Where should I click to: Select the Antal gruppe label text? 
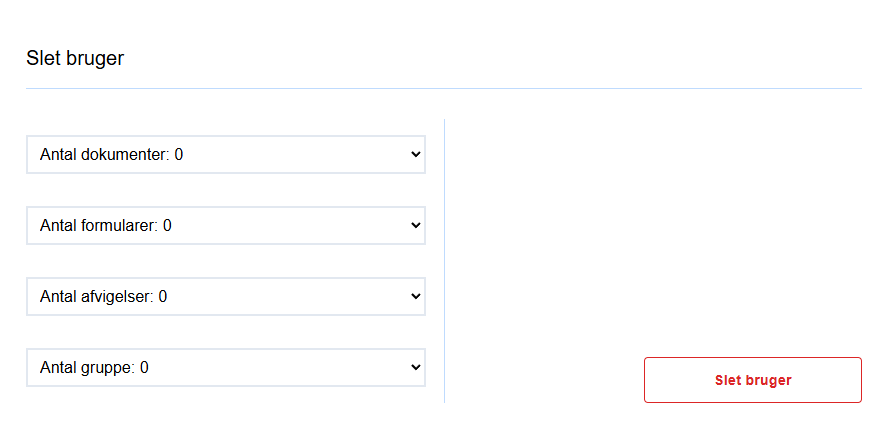[88, 367]
